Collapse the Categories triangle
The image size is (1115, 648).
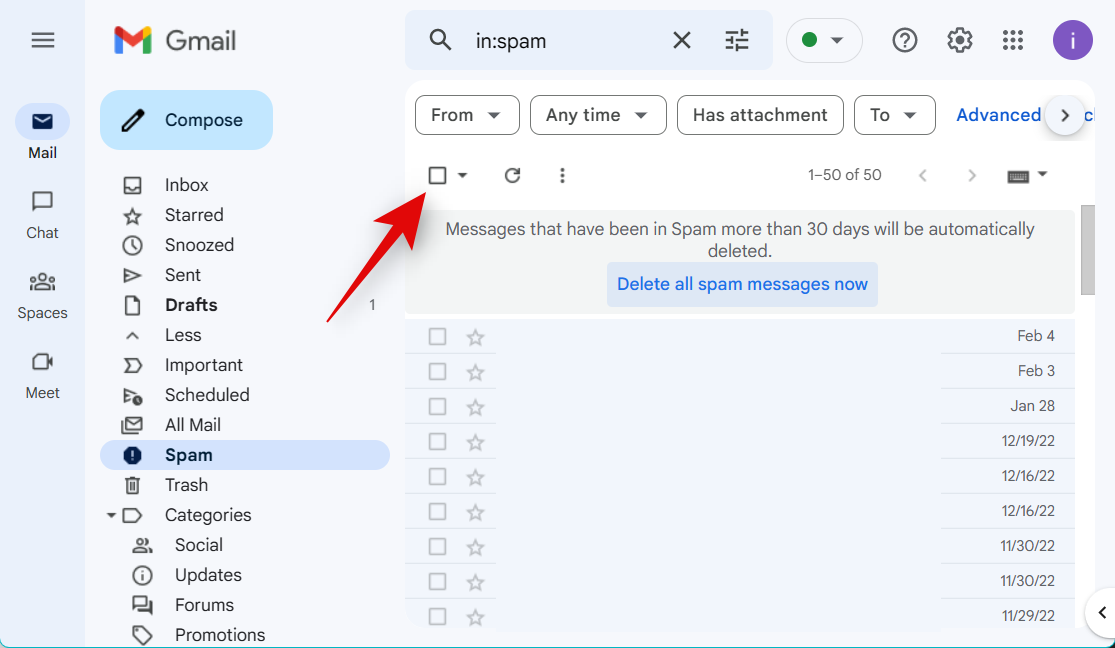111,515
